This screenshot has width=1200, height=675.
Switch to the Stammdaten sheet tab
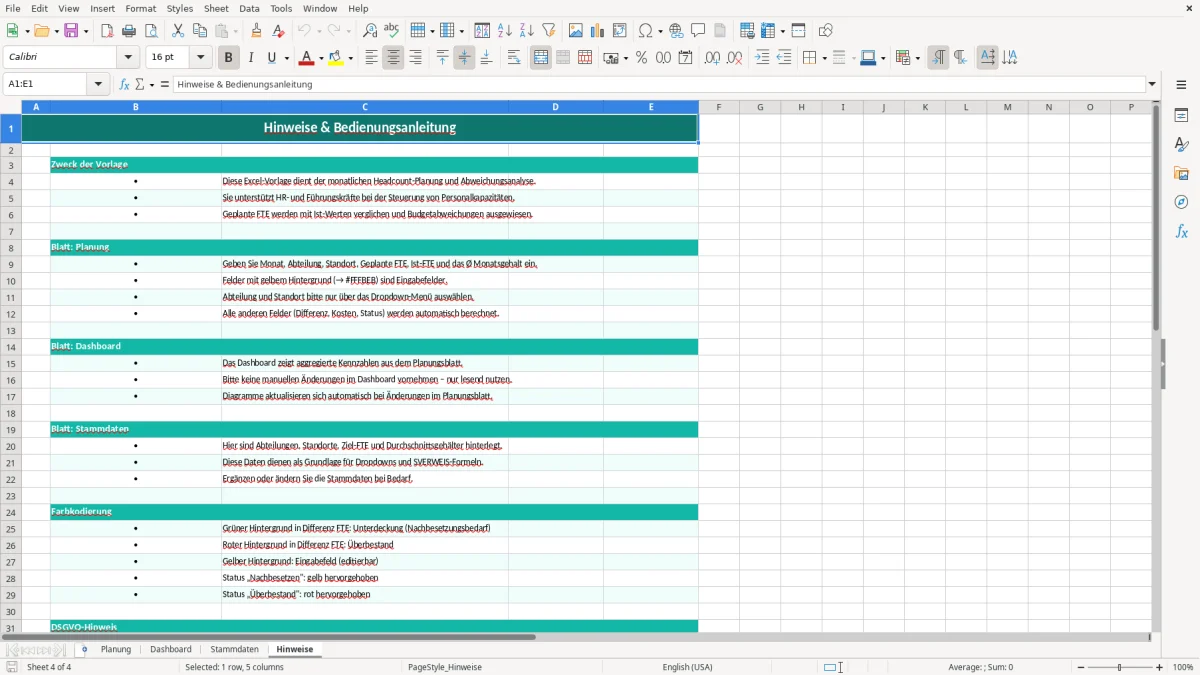tap(235, 649)
